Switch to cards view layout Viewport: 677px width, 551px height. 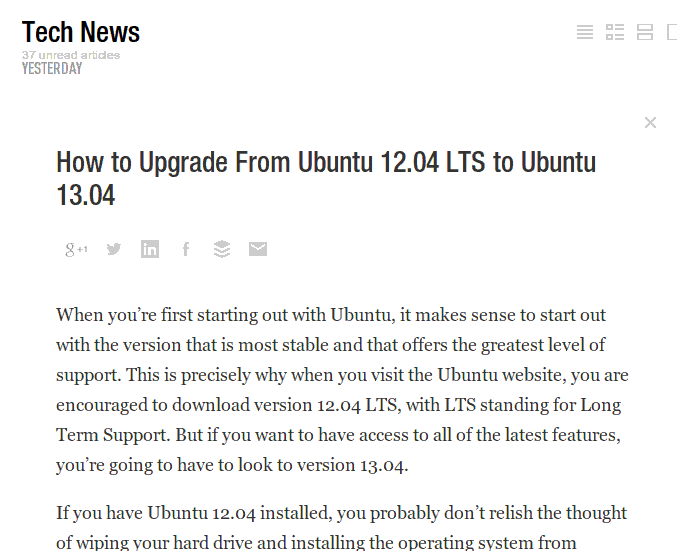(x=645, y=32)
